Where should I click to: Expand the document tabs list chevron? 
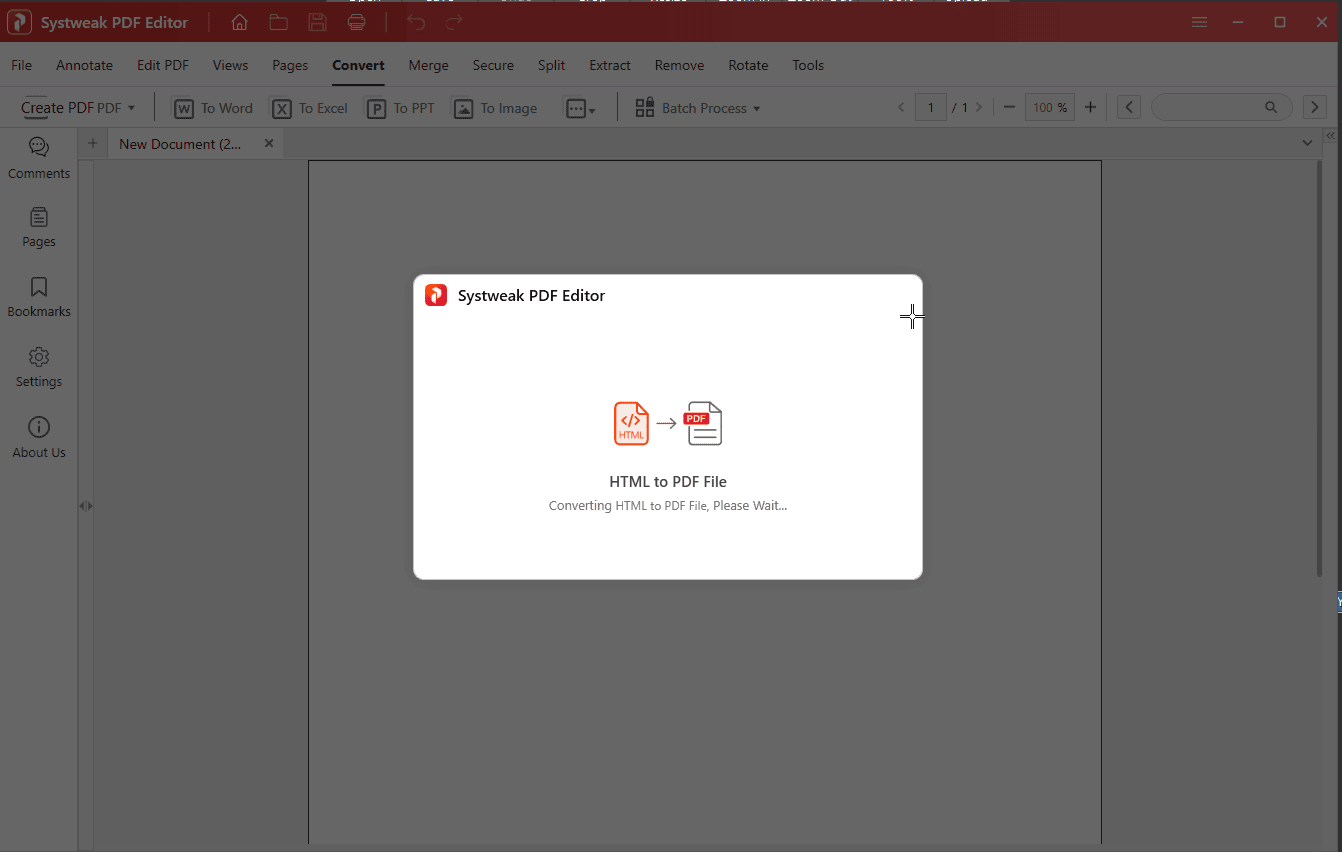pyautogui.click(x=1307, y=143)
